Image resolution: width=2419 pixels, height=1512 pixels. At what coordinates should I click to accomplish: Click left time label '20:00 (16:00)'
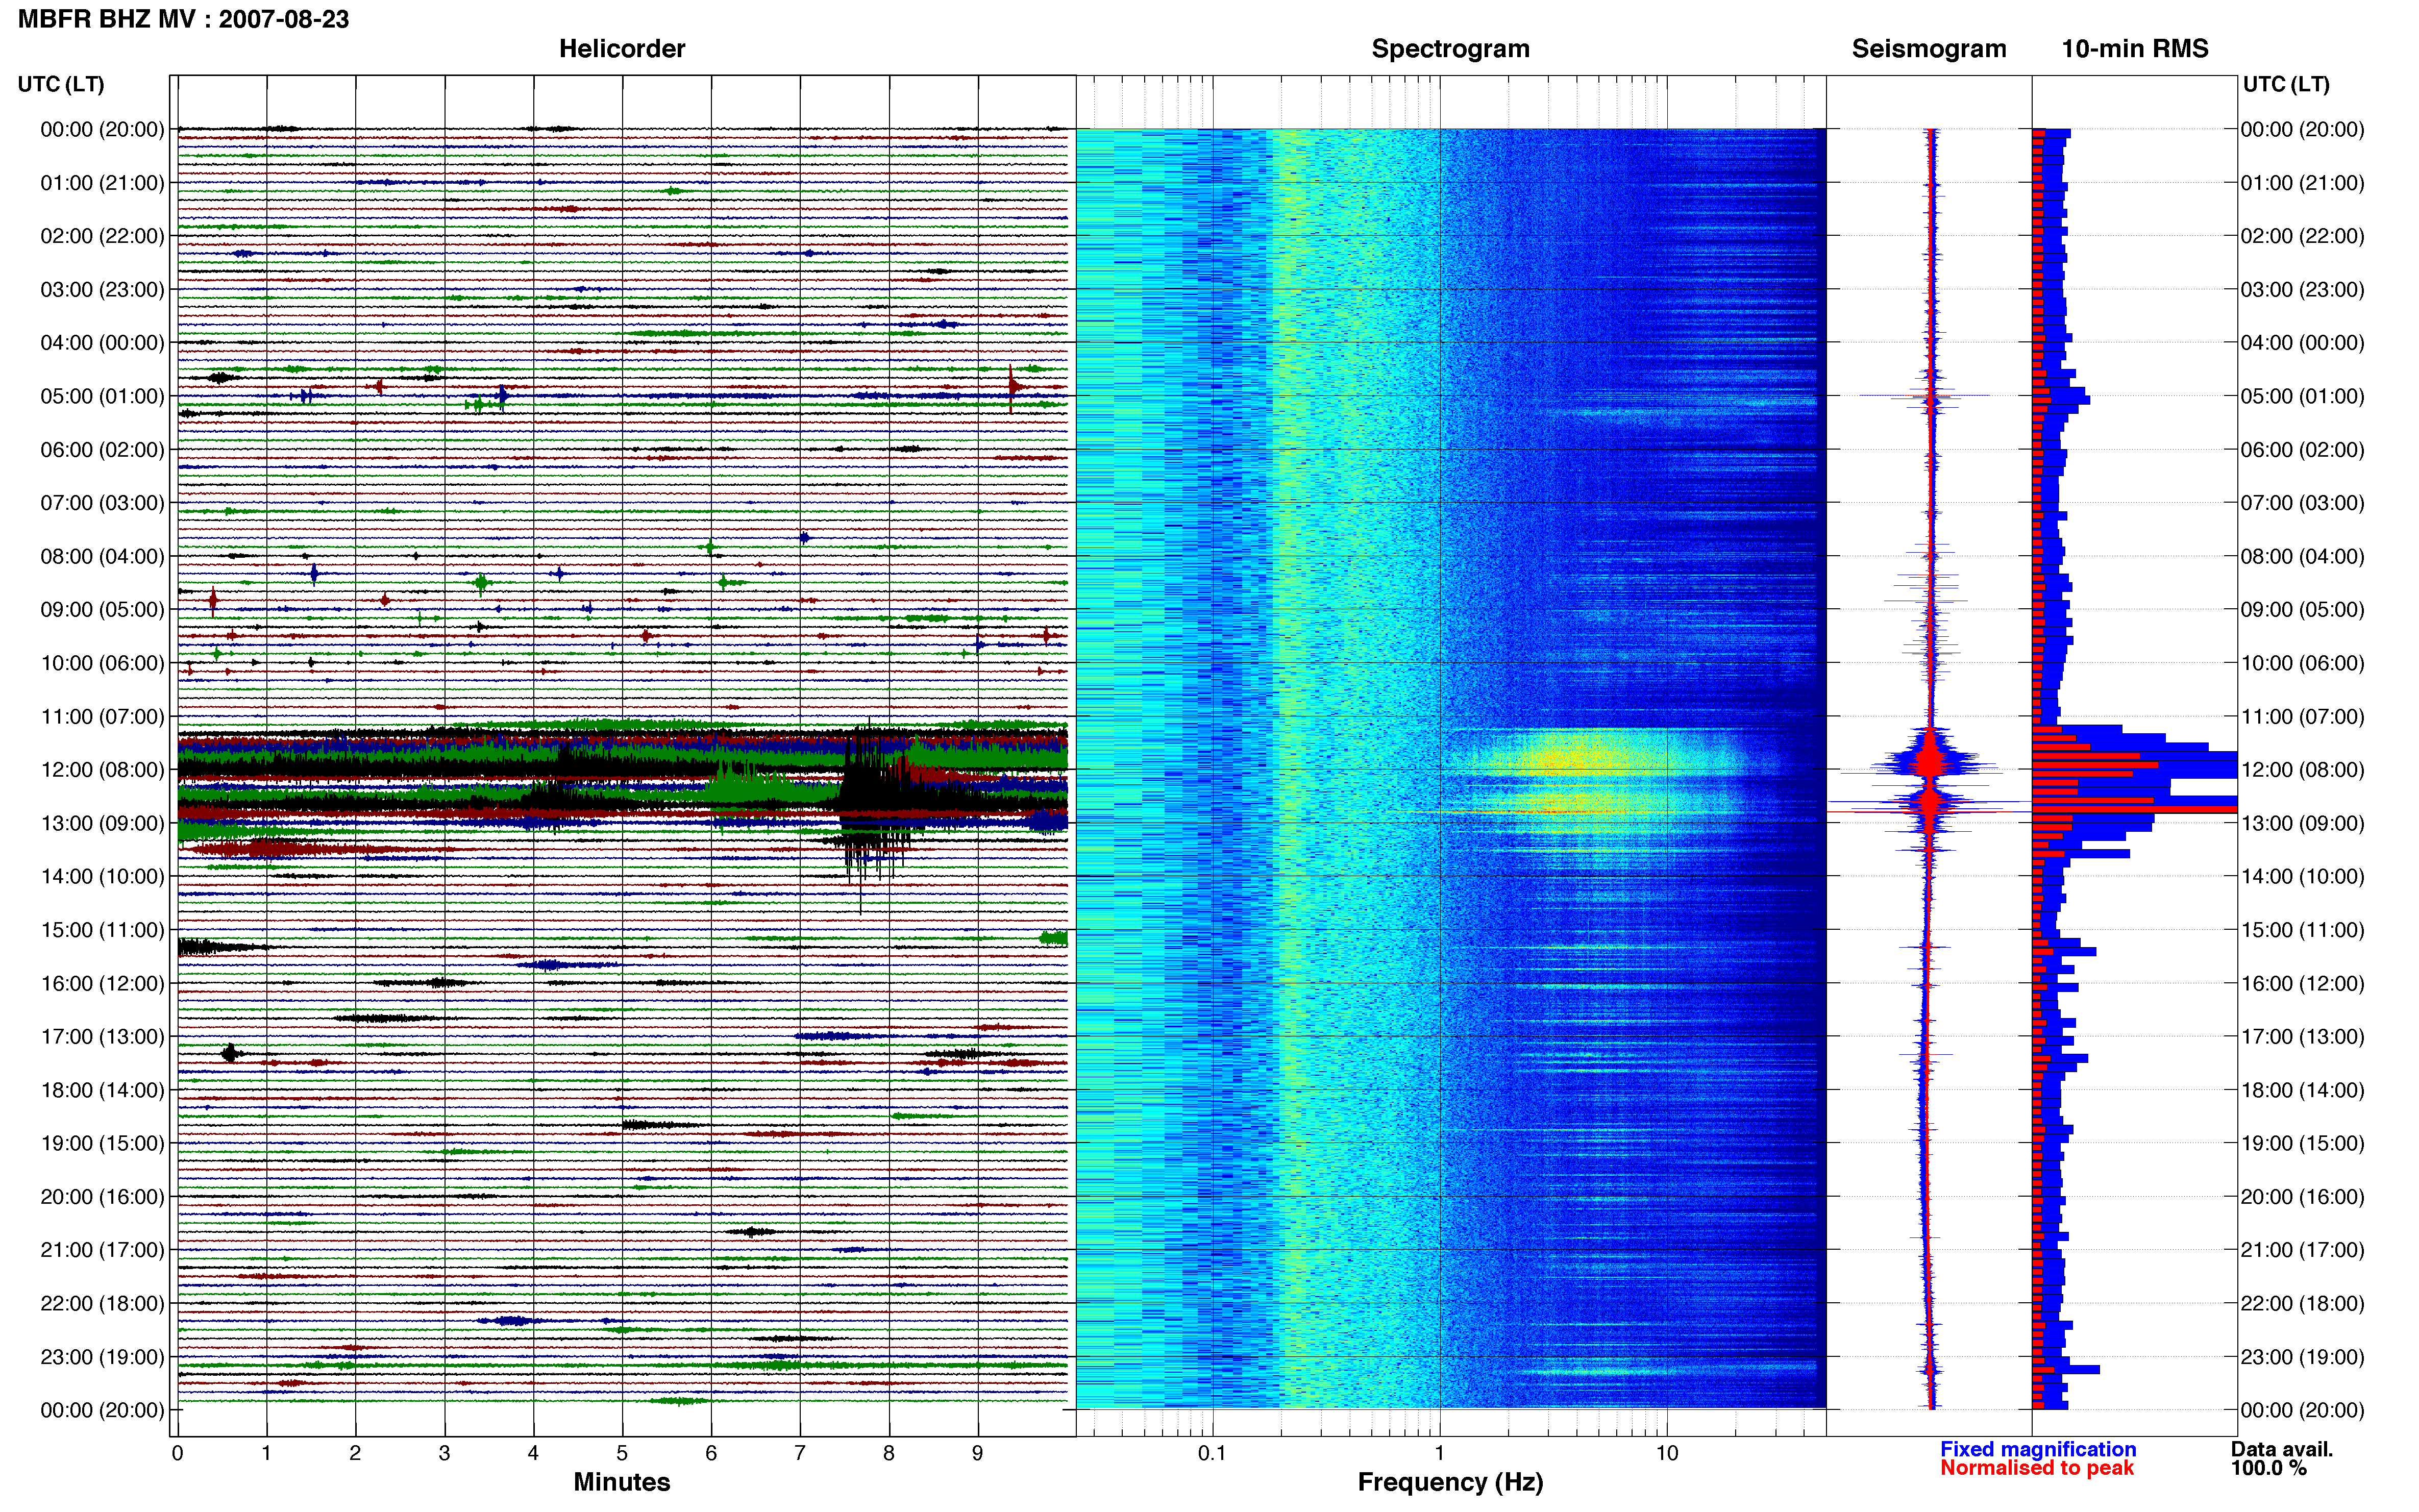click(102, 1196)
